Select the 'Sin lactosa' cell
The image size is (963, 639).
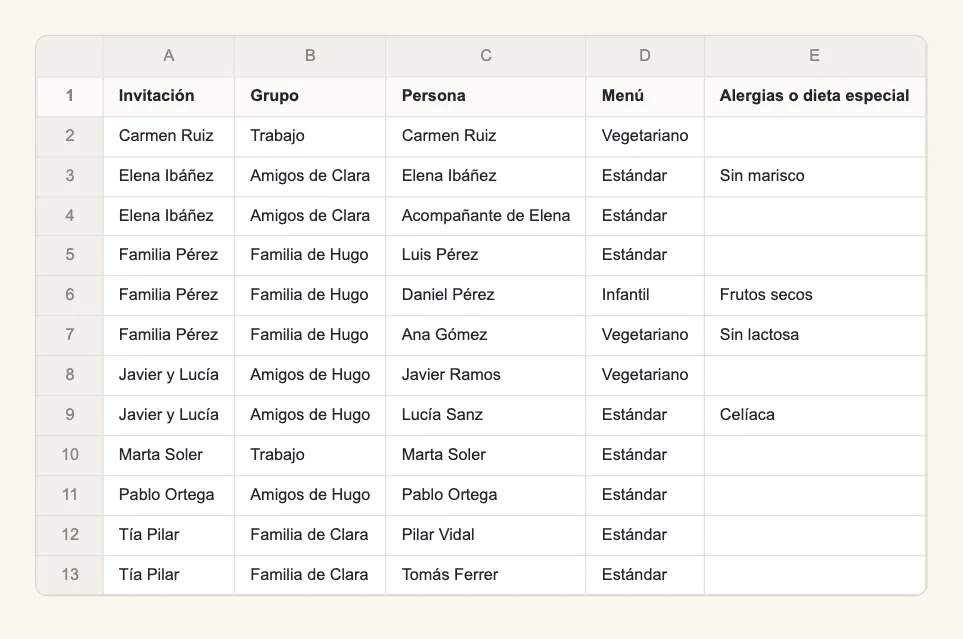pyautogui.click(x=814, y=335)
